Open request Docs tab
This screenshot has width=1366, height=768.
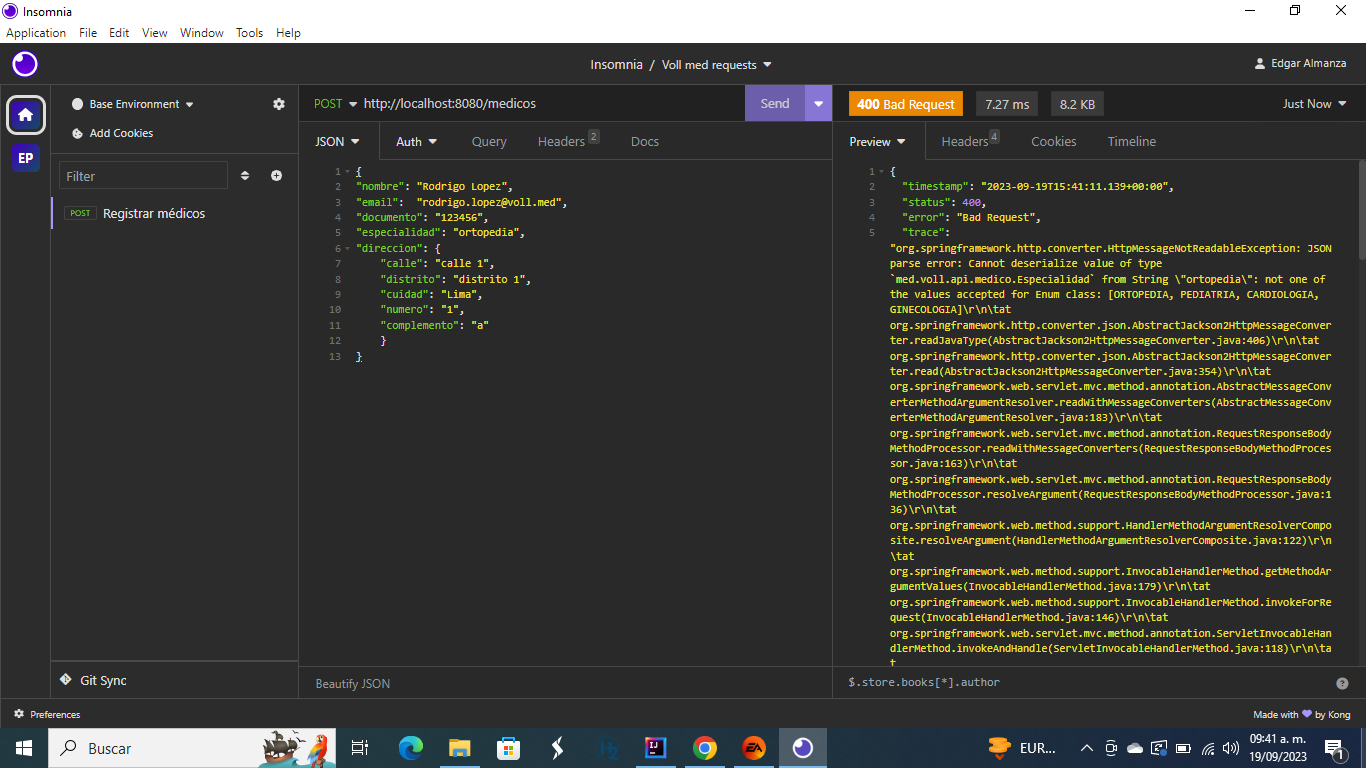645,141
